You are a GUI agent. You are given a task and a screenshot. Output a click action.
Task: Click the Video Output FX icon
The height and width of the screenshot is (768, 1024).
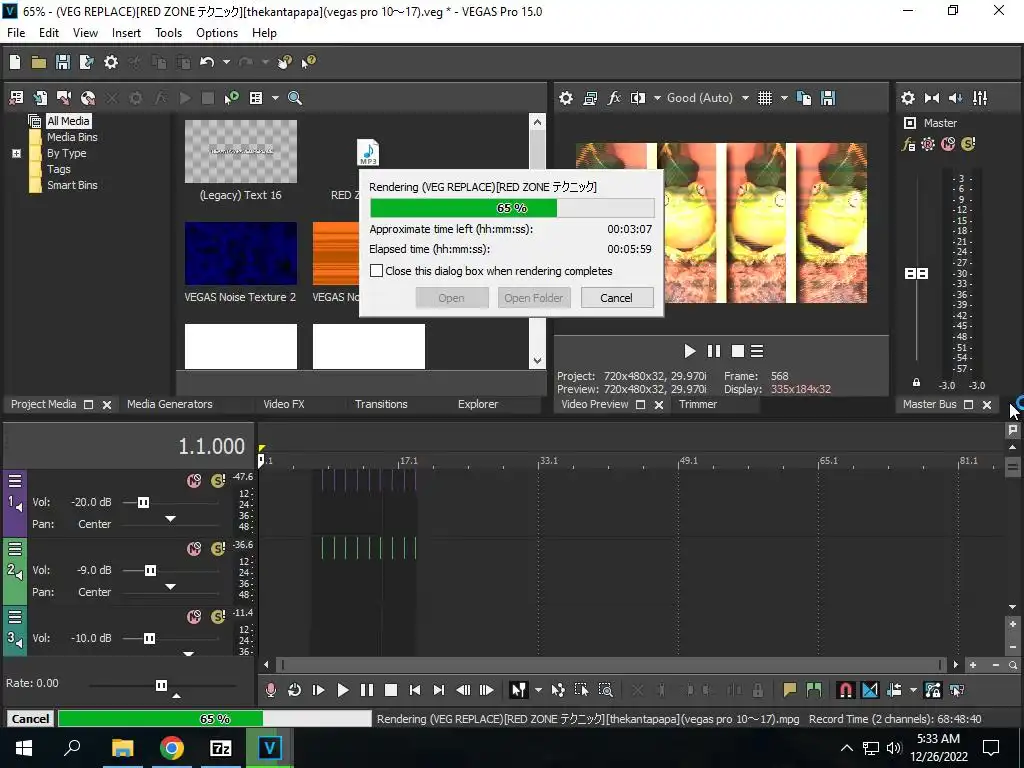[x=614, y=98]
